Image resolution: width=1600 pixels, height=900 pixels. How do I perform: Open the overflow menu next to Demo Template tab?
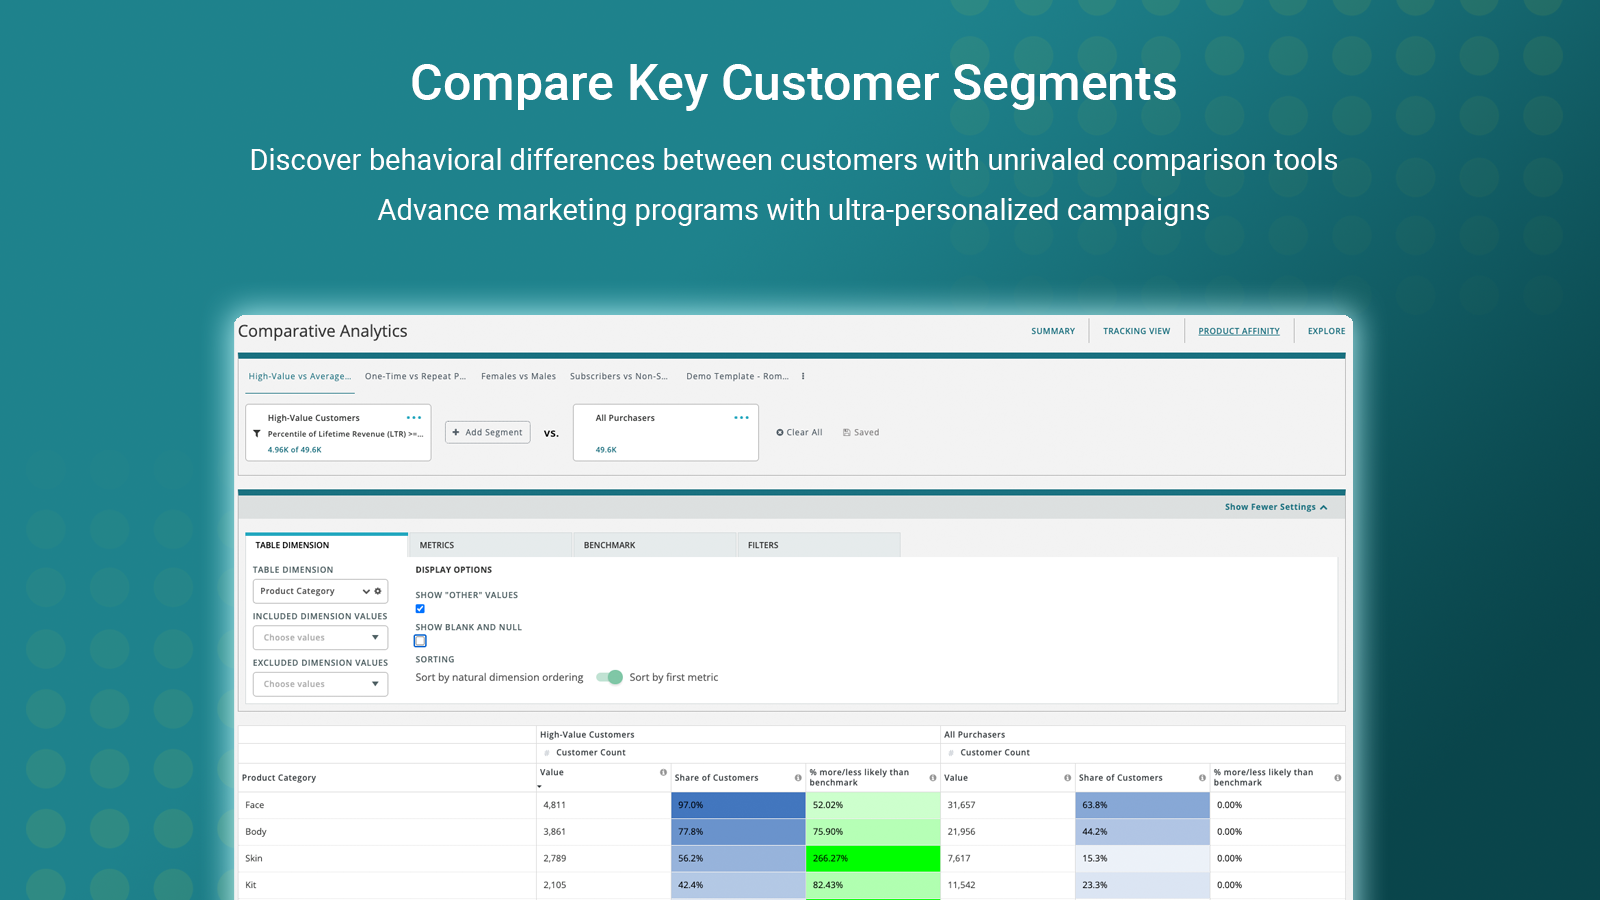(x=803, y=376)
